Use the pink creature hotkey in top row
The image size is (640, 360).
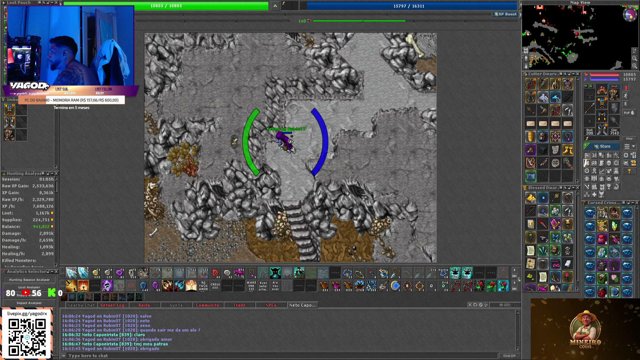239,273
